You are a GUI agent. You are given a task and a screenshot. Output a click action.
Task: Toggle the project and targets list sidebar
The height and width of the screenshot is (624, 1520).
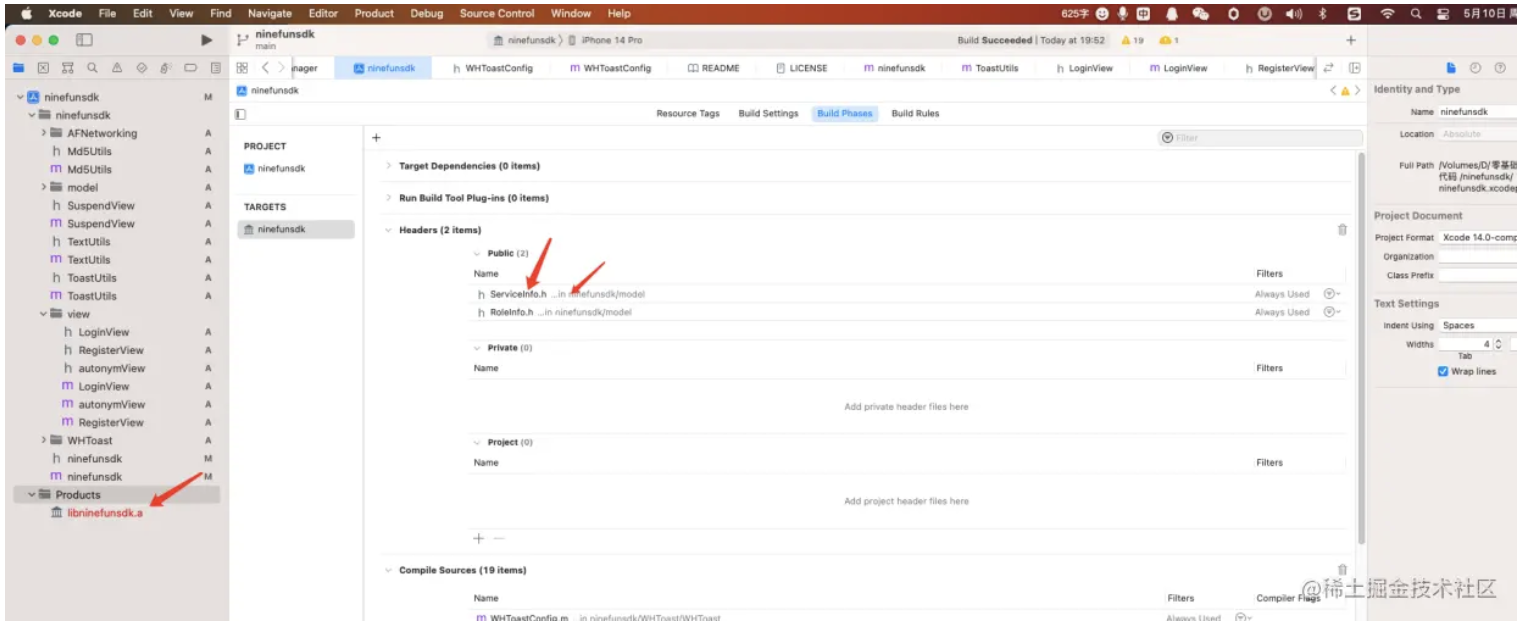[x=240, y=114]
